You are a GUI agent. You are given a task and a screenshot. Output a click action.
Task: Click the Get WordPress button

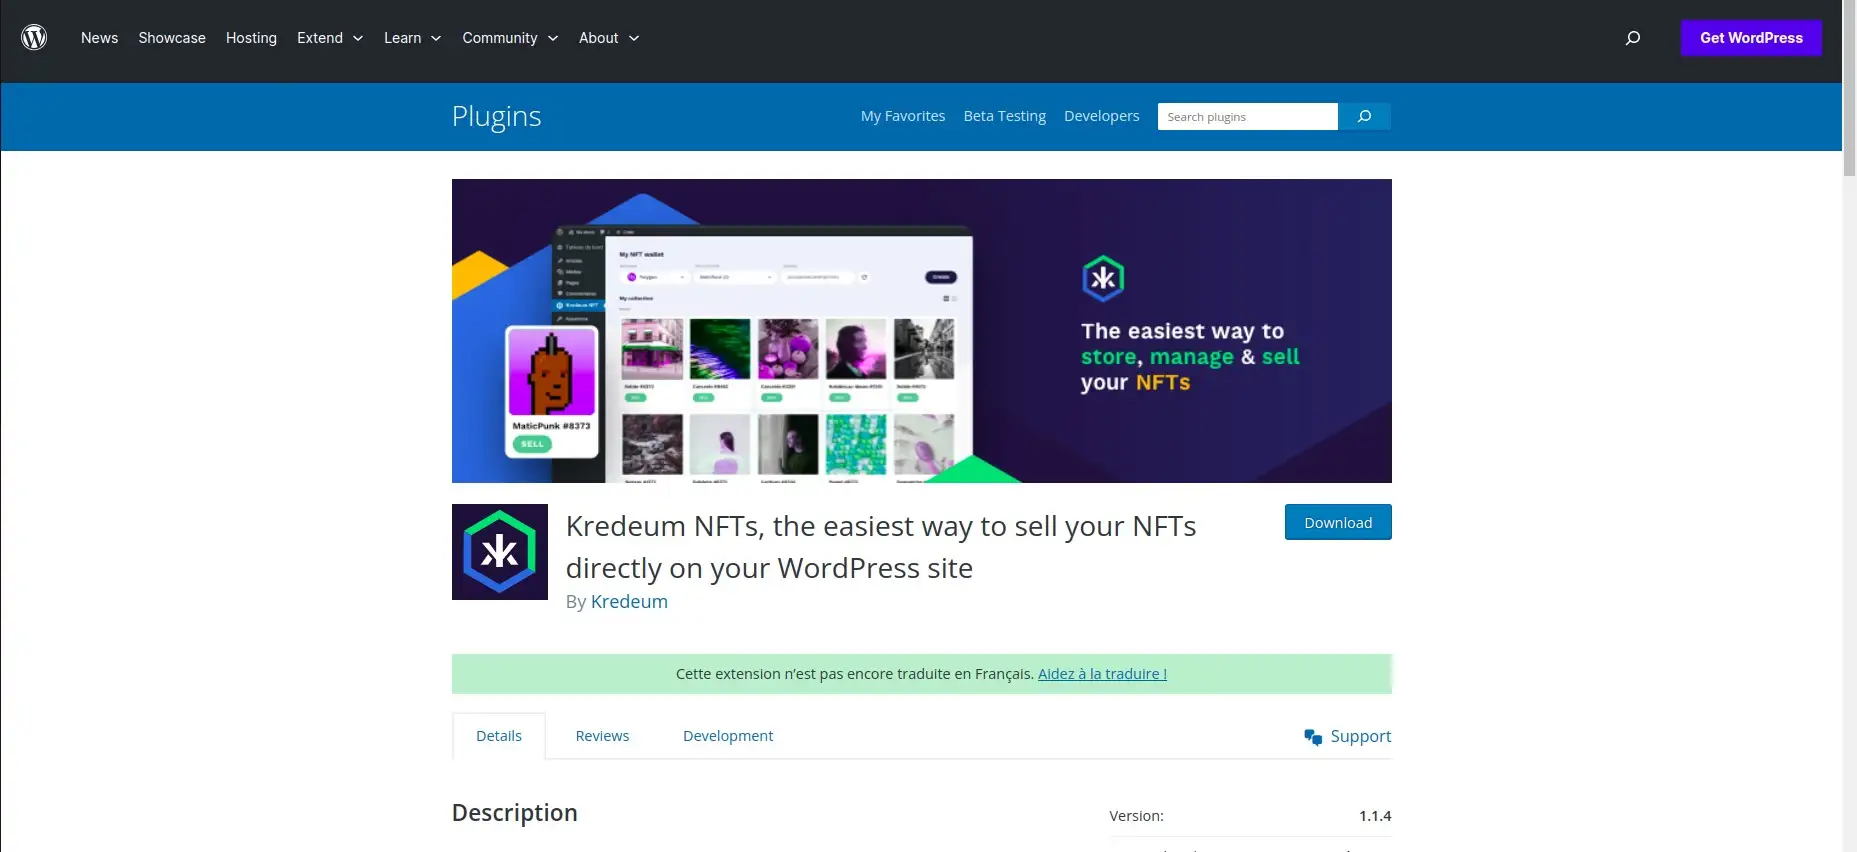[1751, 38]
